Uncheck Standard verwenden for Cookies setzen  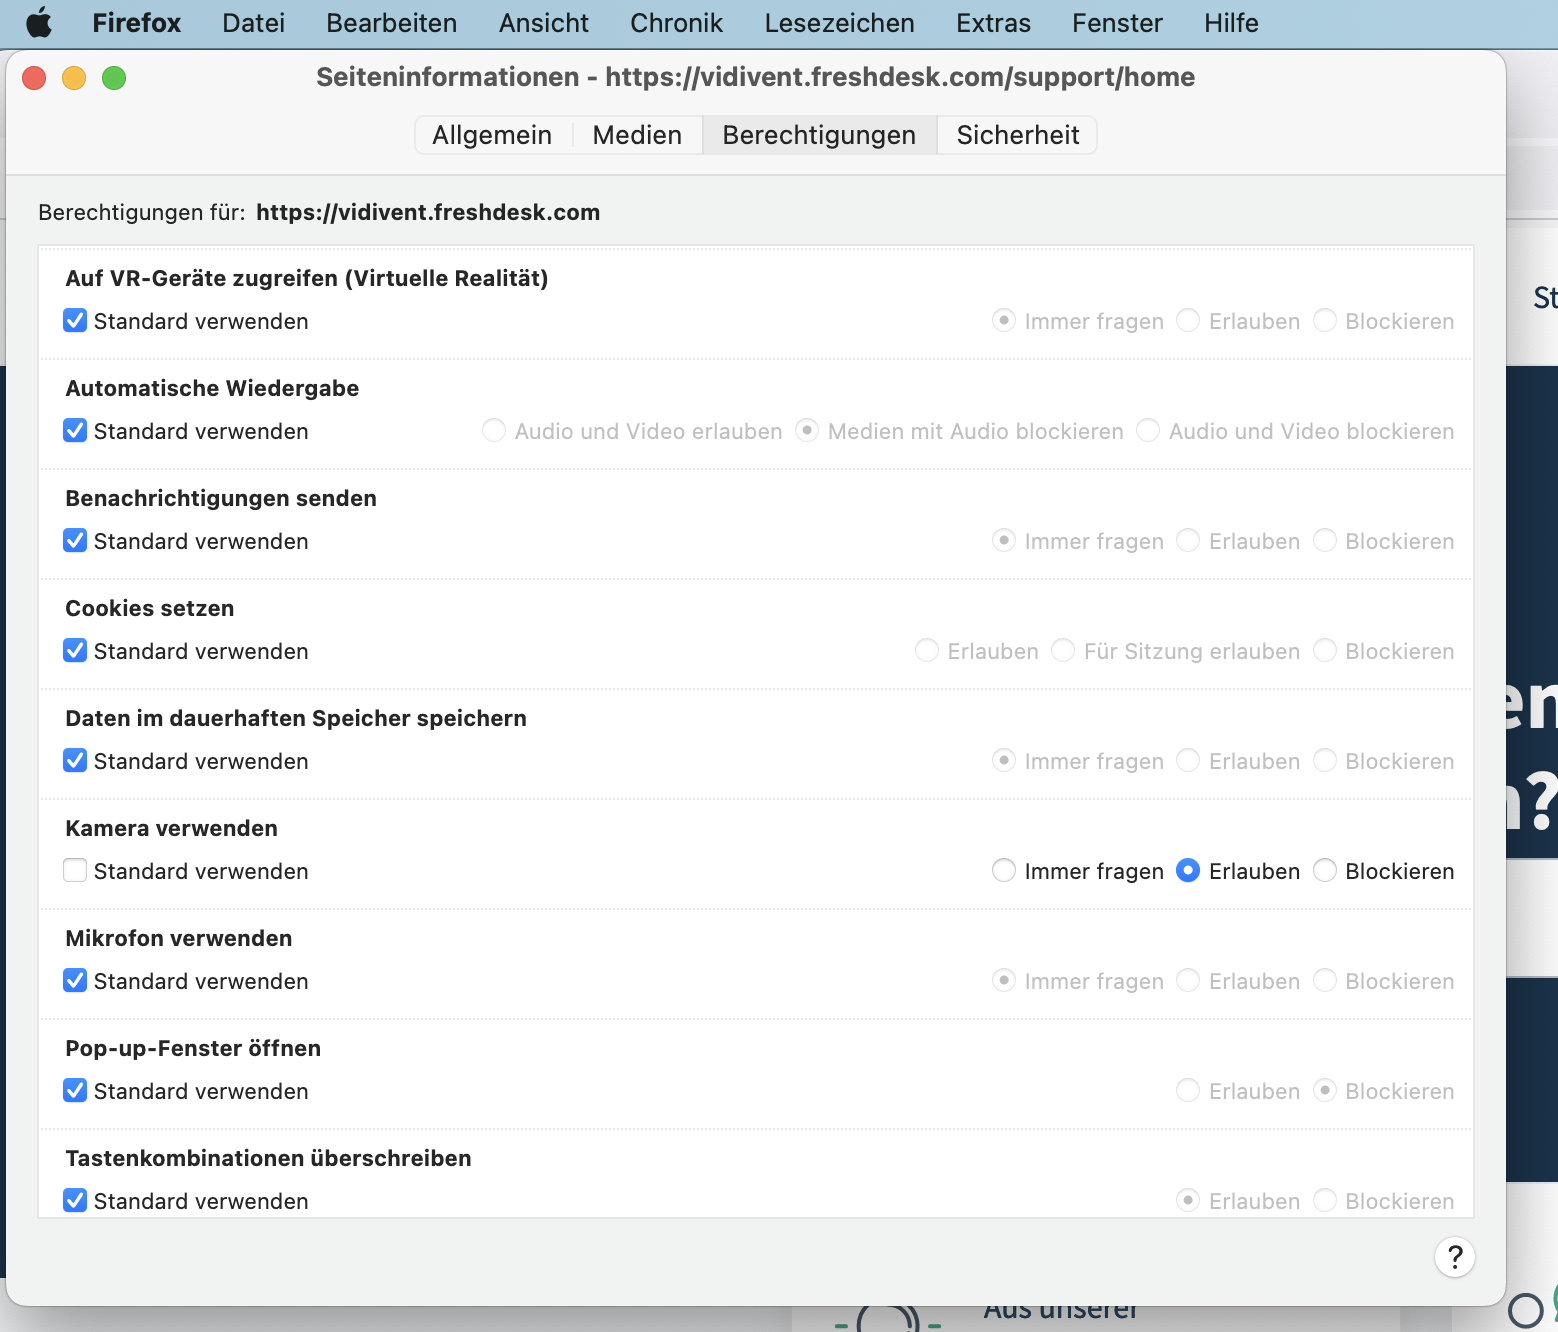(75, 650)
